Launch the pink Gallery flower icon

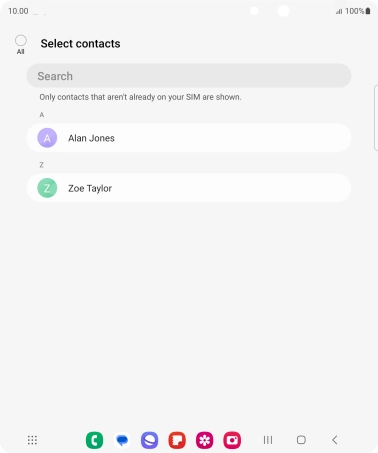point(204,440)
